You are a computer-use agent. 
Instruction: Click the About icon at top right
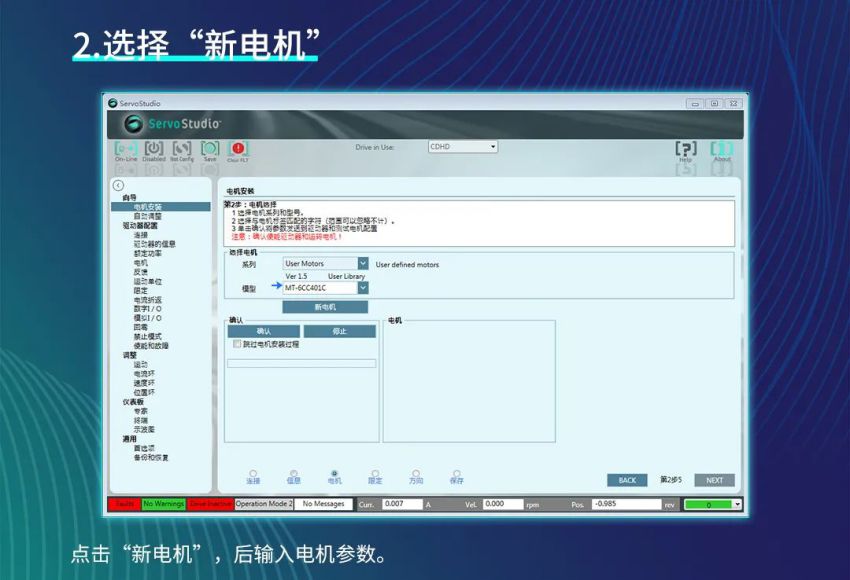tap(722, 148)
